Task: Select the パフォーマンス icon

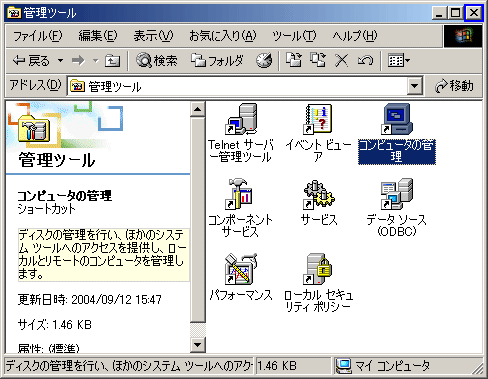Action: point(241,269)
